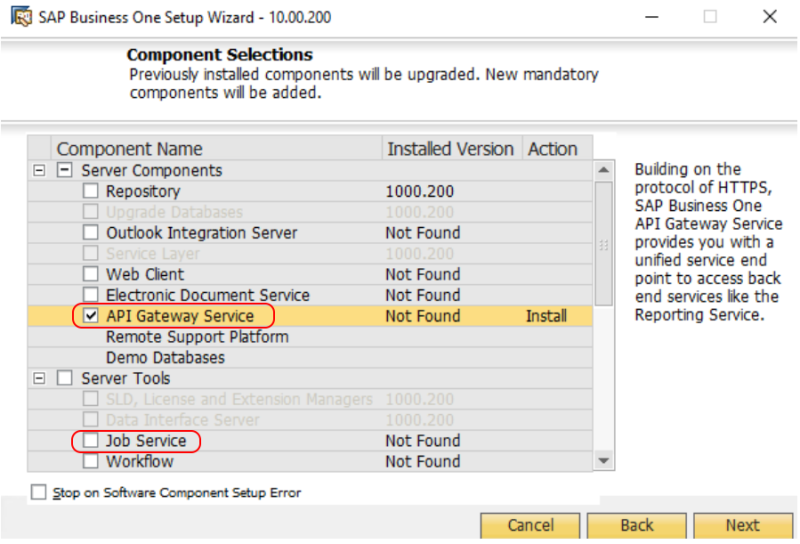The image size is (800, 544).
Task: Select the API Gateway Service label
Action: [180, 316]
